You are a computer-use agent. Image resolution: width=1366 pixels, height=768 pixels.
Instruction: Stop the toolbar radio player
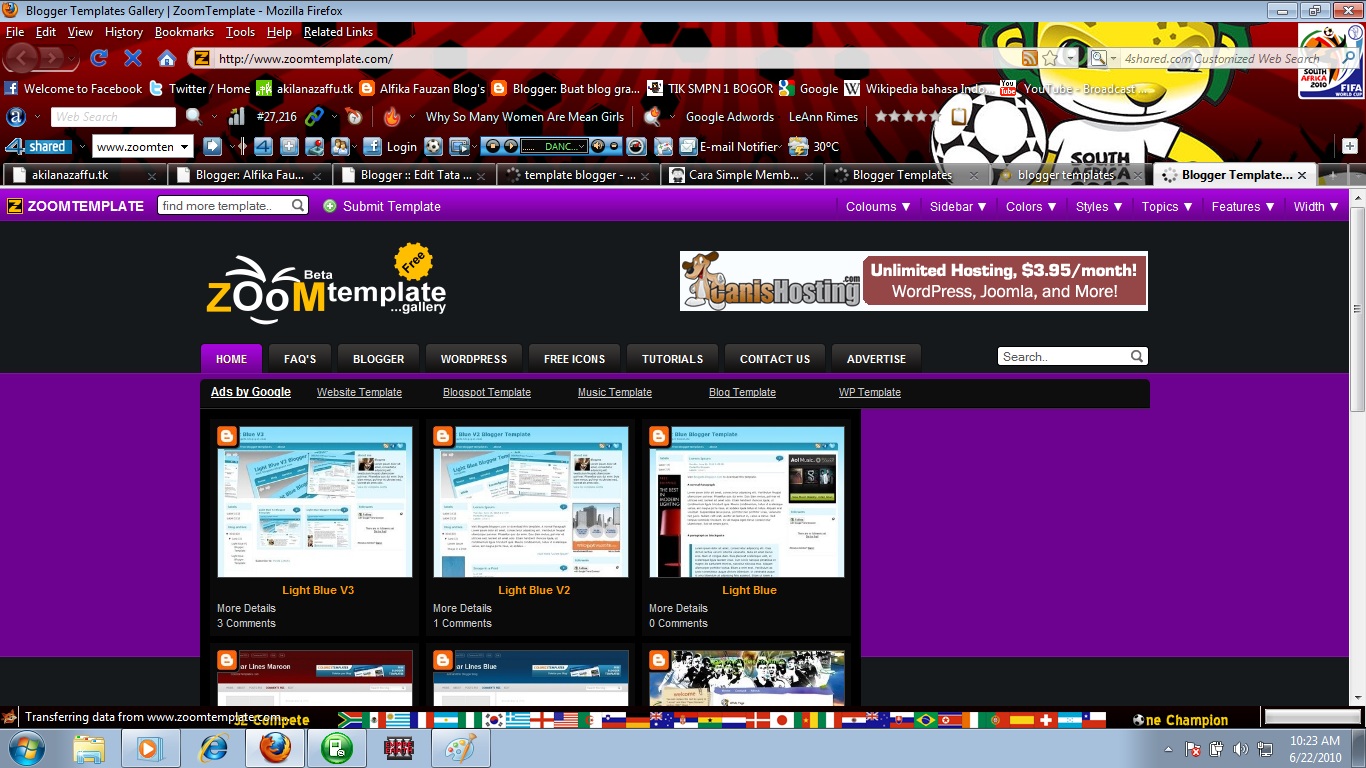[493, 147]
